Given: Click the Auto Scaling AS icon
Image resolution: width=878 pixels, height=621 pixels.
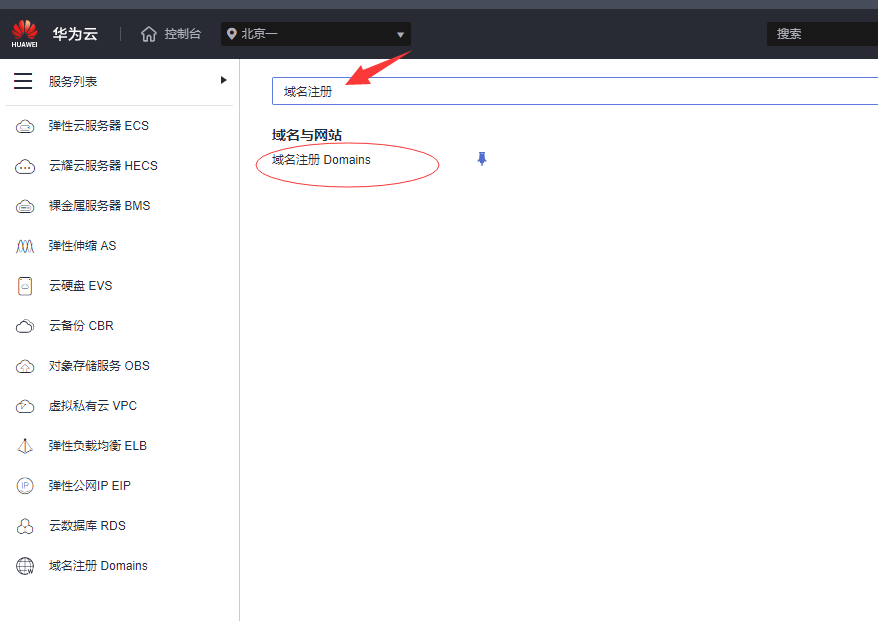Looking at the screenshot, I should click(x=25, y=246).
